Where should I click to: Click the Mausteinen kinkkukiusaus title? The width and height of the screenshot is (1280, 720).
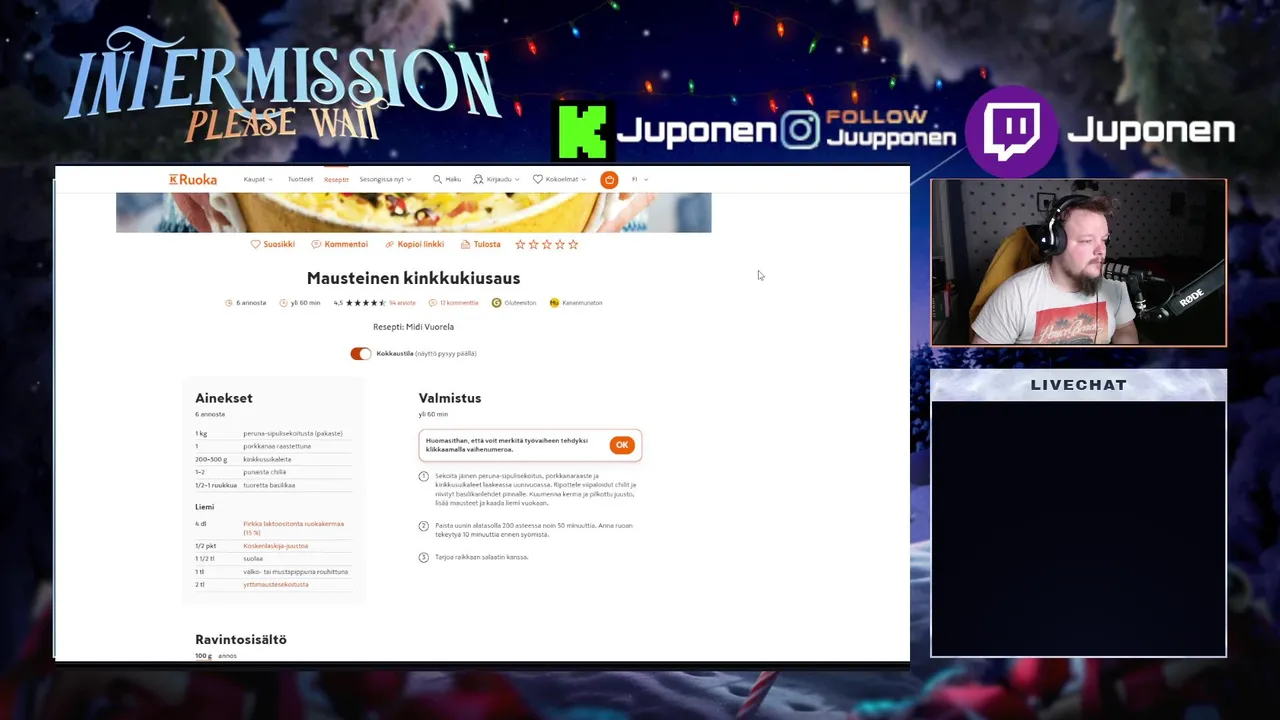413,278
